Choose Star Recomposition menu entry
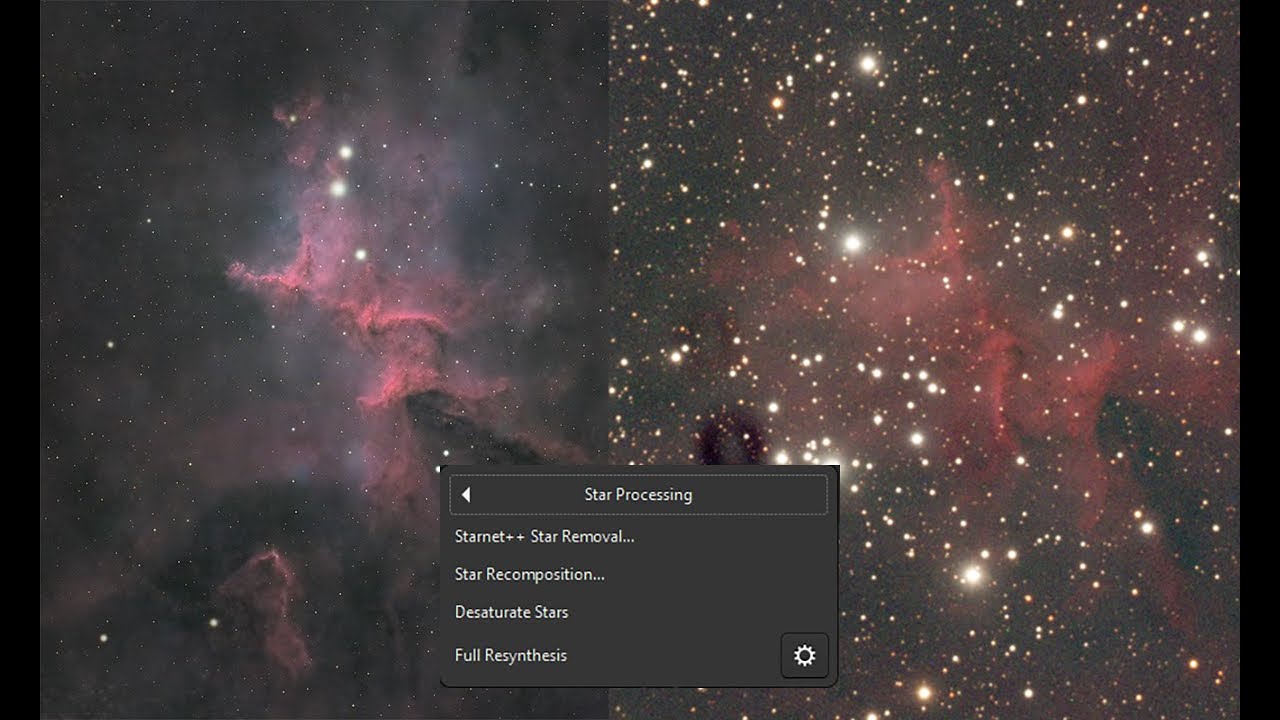The height and width of the screenshot is (720, 1280). [x=529, y=574]
